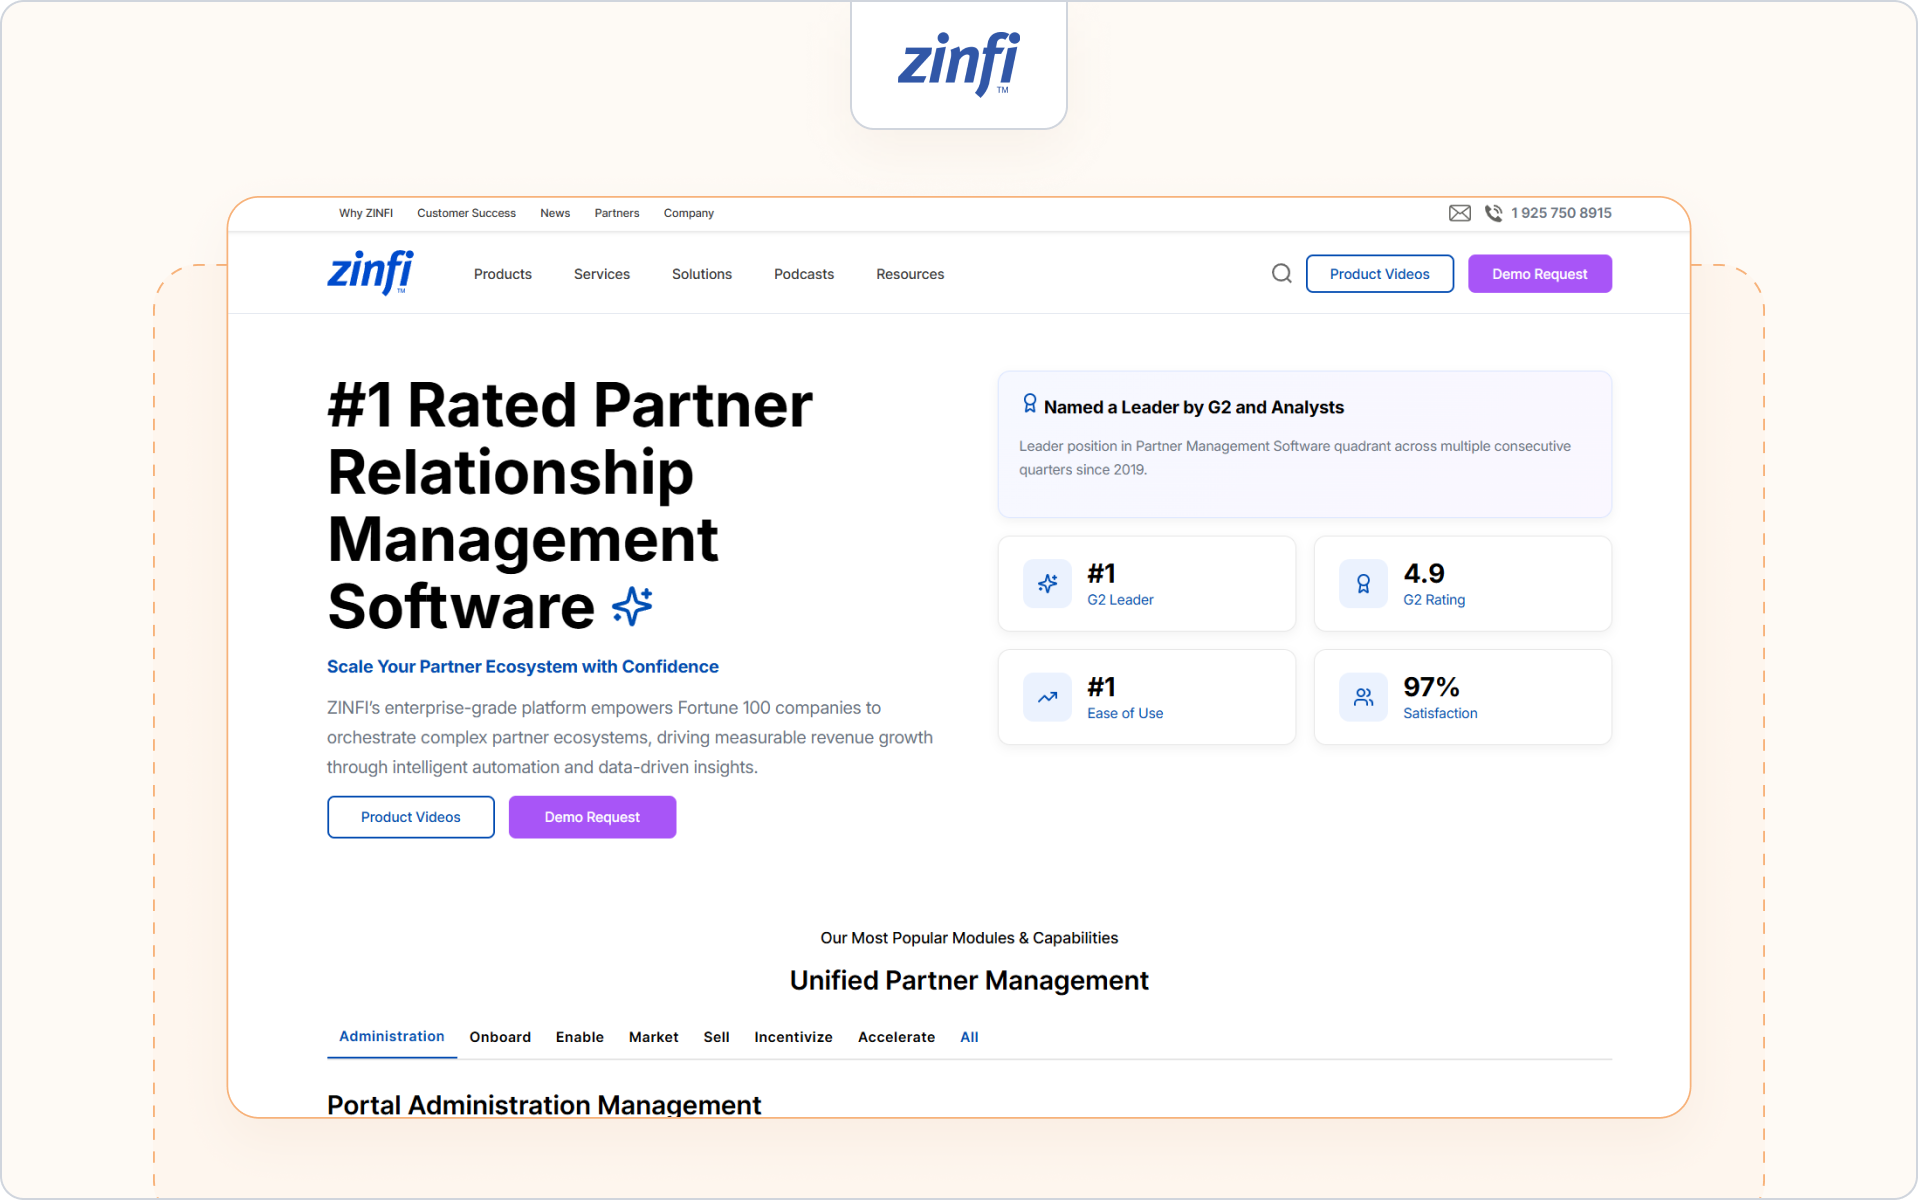Open the Services menu
1918x1200 pixels.
(602, 274)
